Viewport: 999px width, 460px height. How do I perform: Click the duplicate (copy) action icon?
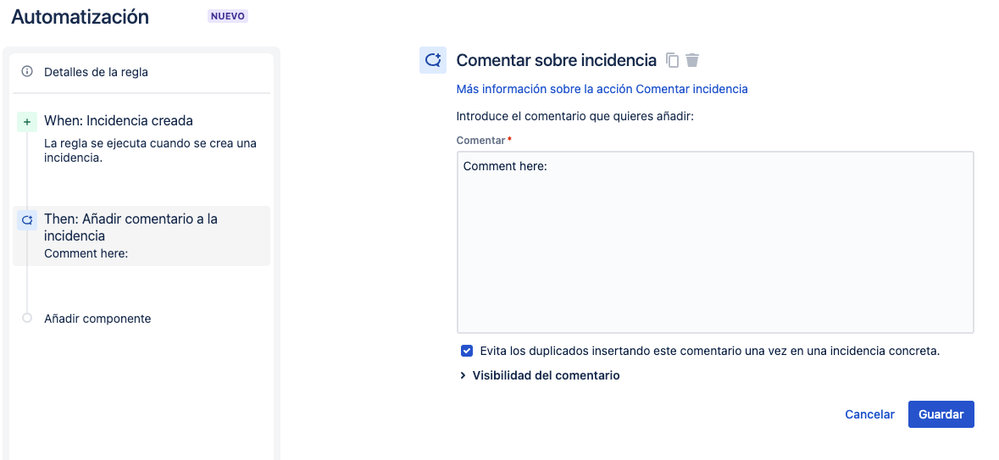[x=672, y=61]
